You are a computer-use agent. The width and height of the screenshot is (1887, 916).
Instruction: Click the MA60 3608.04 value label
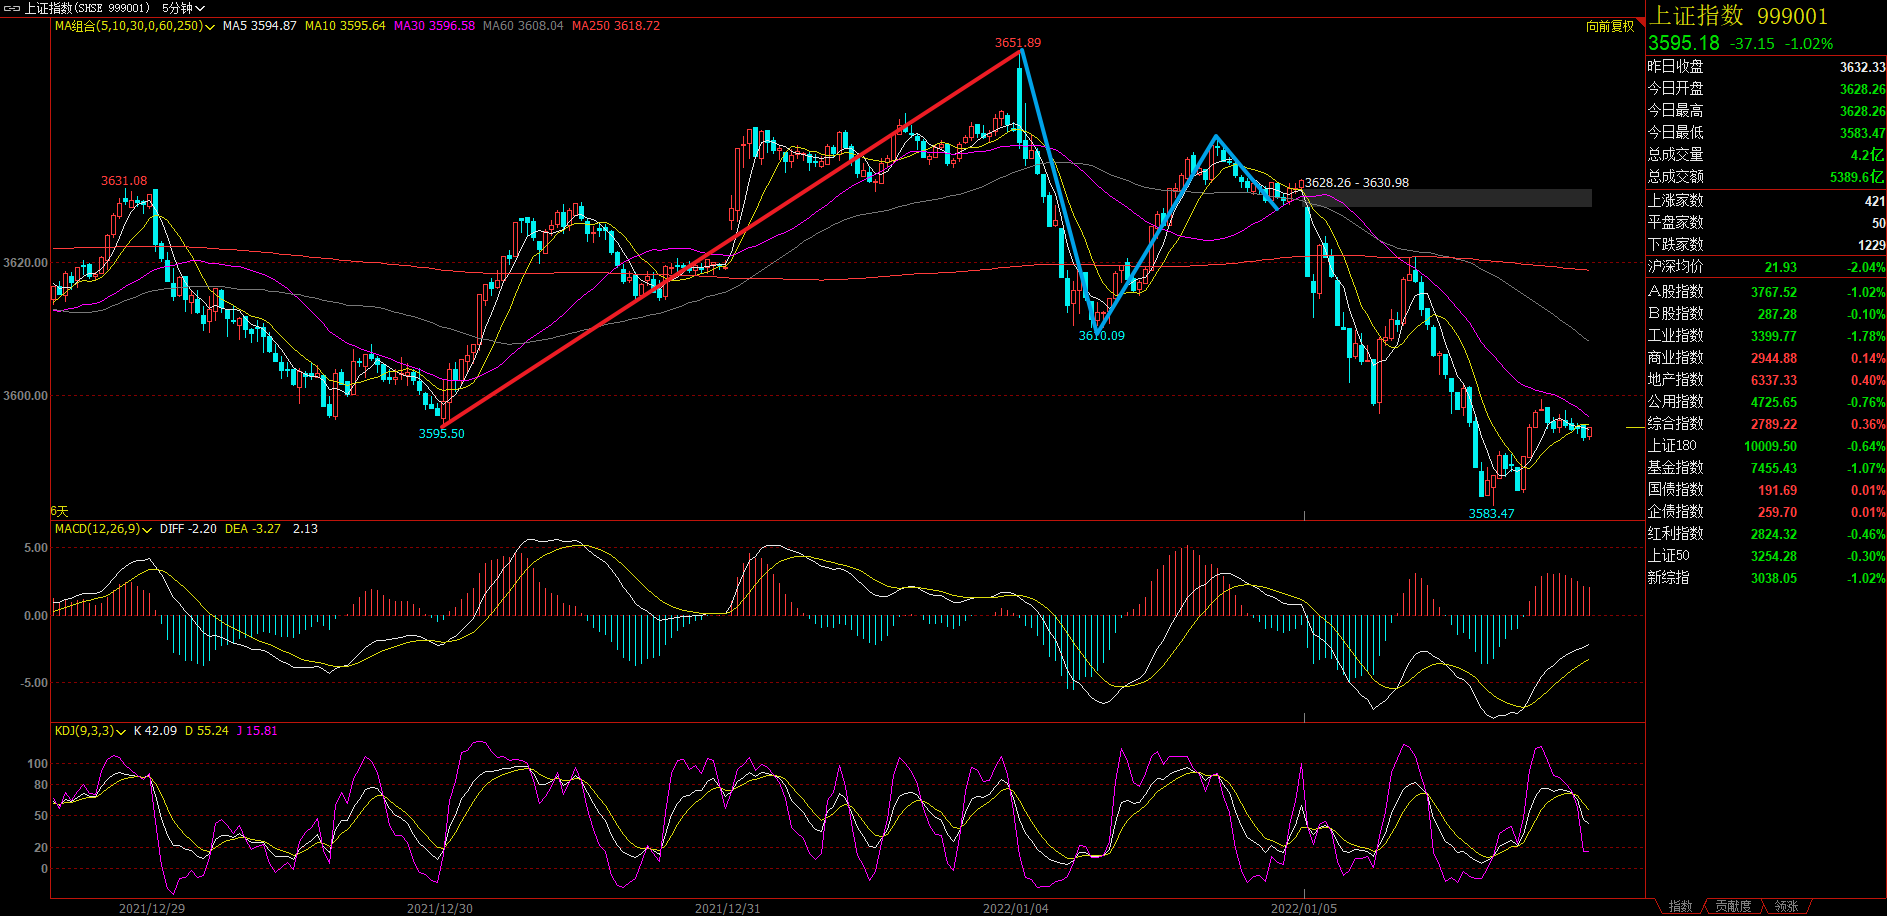523,26
